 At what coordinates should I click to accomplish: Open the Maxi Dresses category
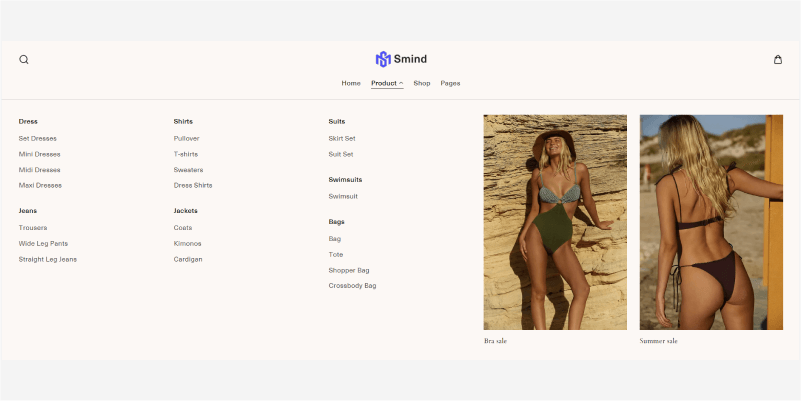(x=40, y=185)
